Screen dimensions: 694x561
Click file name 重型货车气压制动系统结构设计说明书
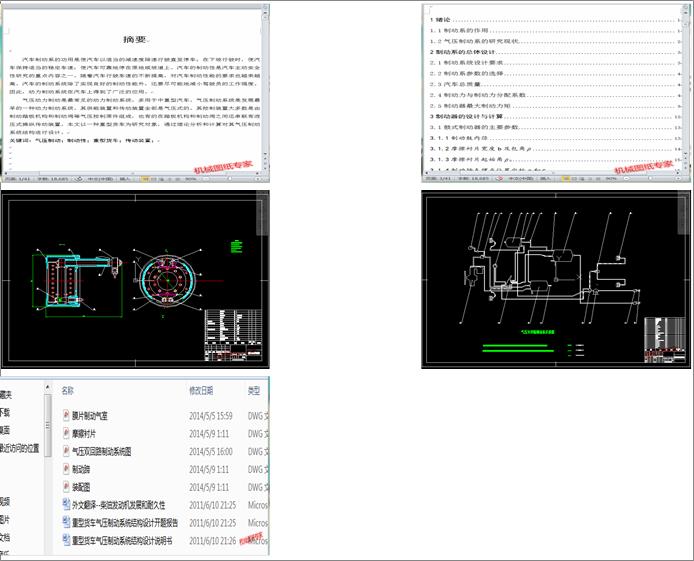tap(122, 541)
